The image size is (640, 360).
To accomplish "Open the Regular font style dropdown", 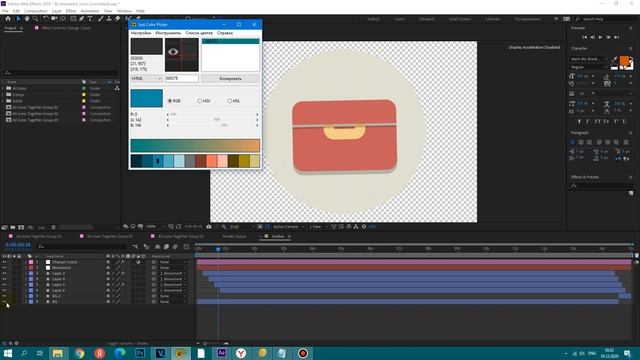I will 589,67.
